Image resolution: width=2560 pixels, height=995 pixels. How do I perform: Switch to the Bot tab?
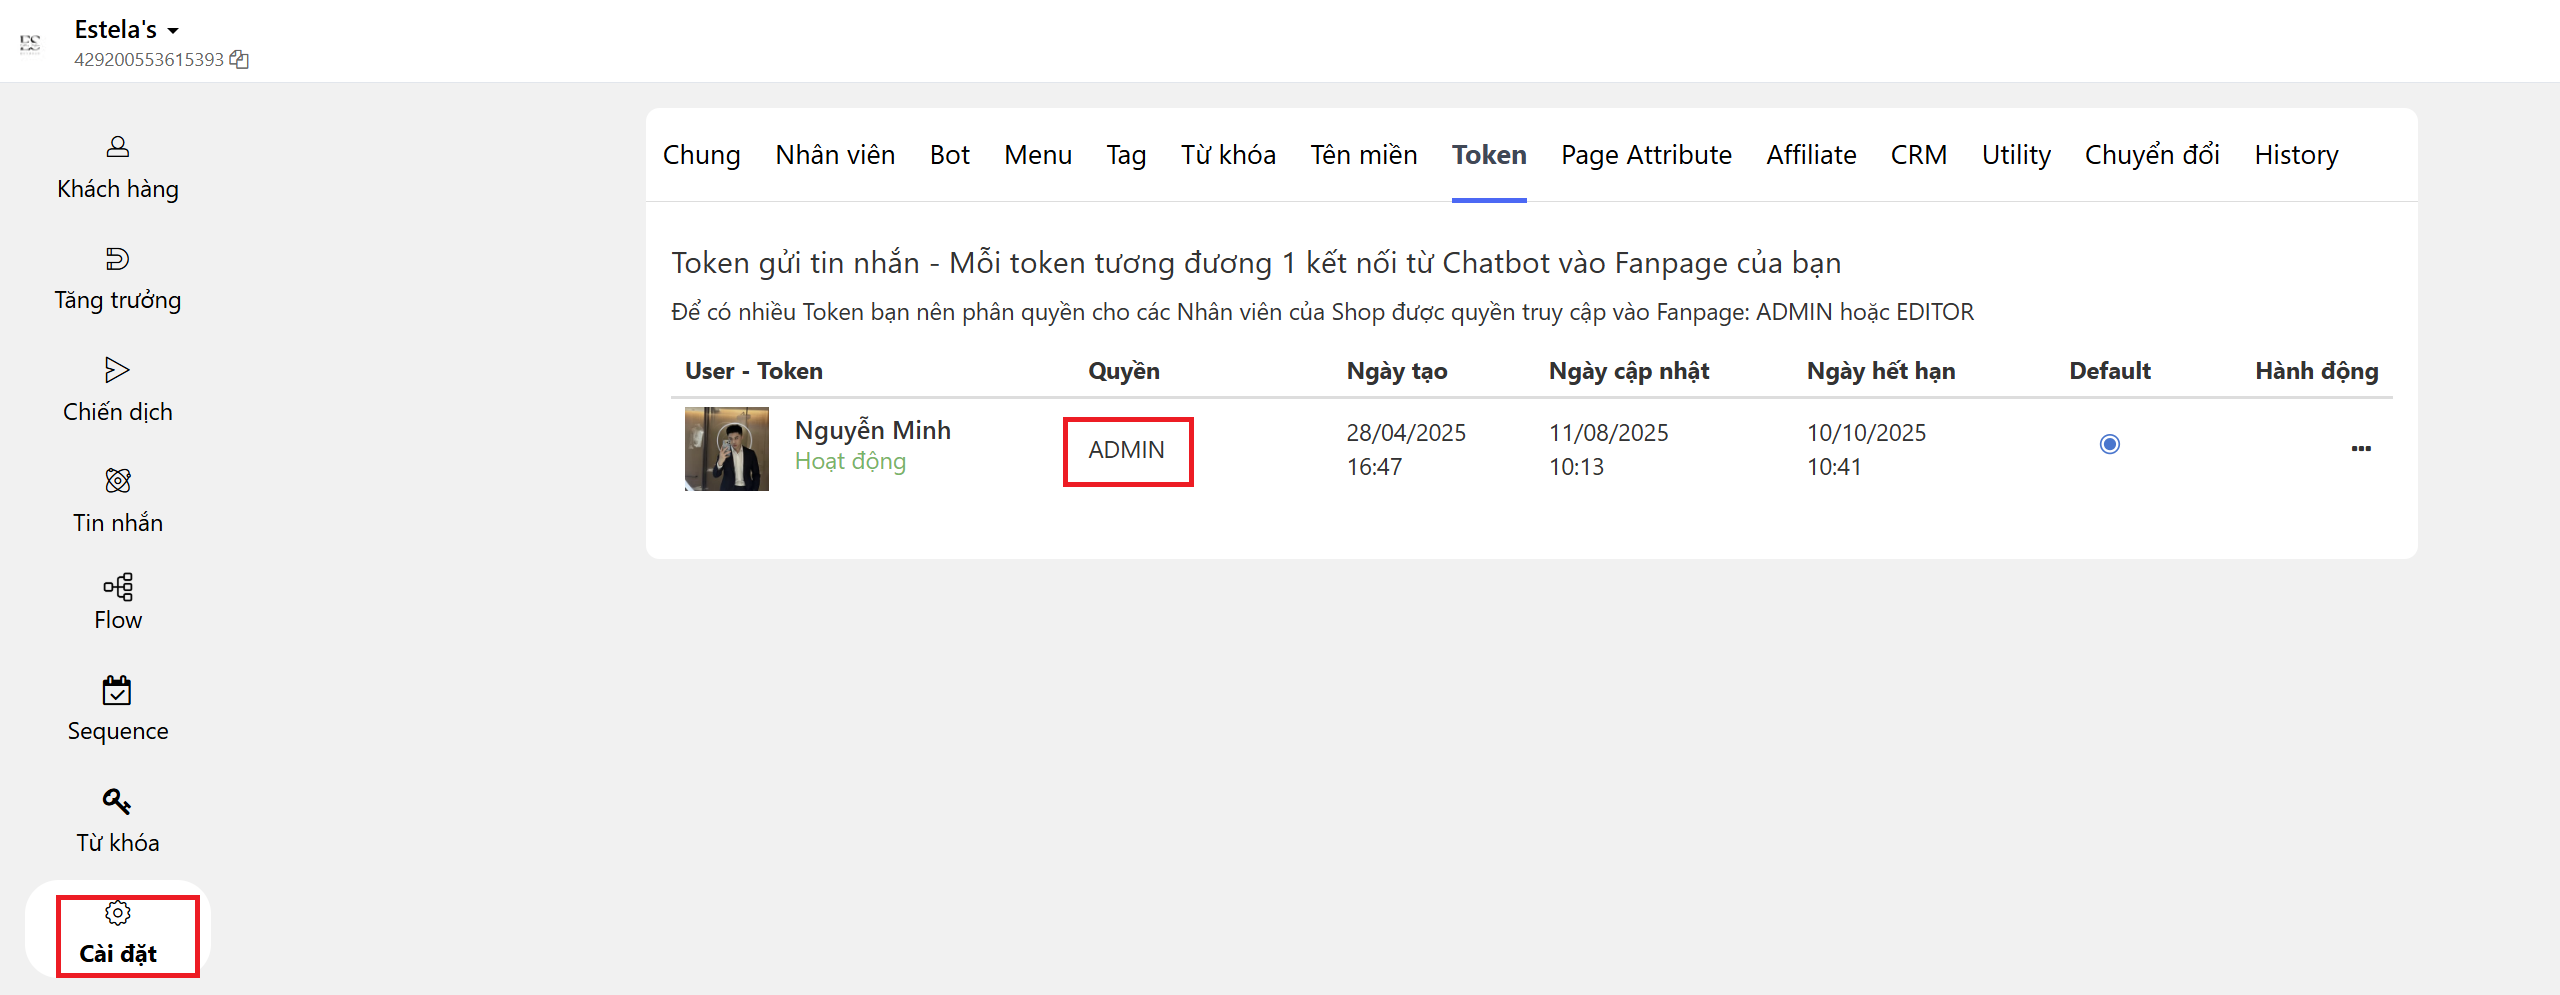coord(949,155)
